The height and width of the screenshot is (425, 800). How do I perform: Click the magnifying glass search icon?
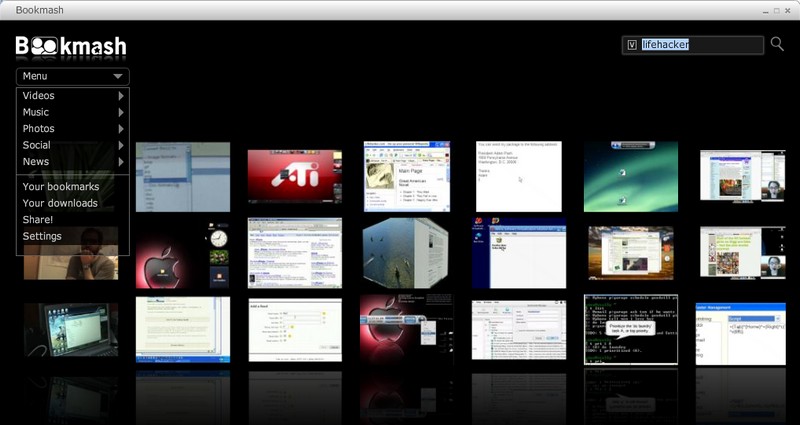click(x=777, y=45)
